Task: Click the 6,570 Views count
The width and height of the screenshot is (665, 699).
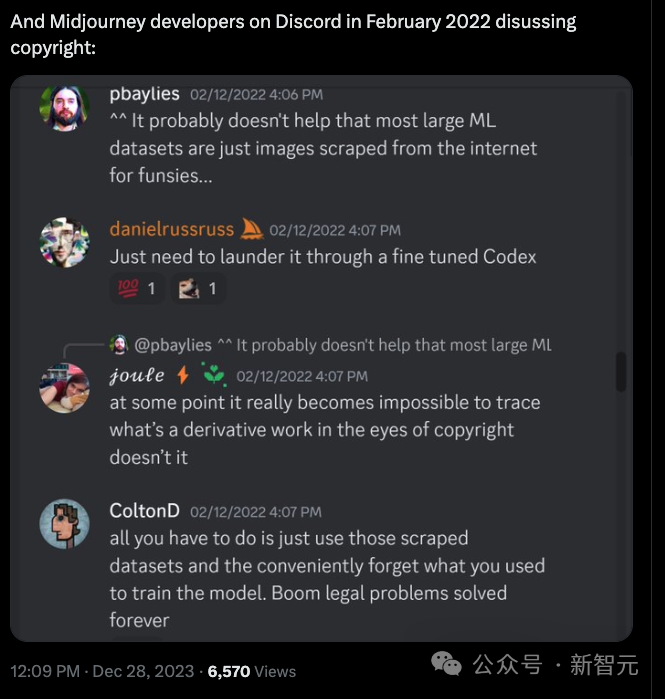Action: pos(251,671)
